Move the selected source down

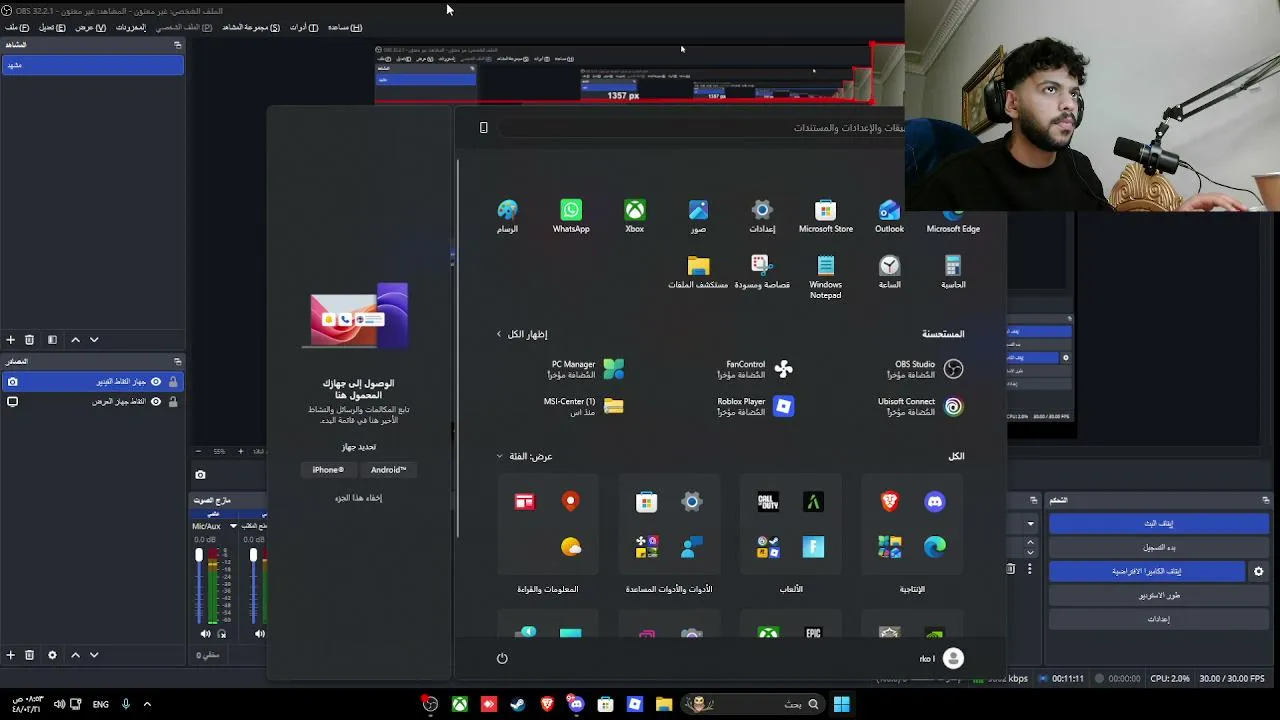coord(94,655)
